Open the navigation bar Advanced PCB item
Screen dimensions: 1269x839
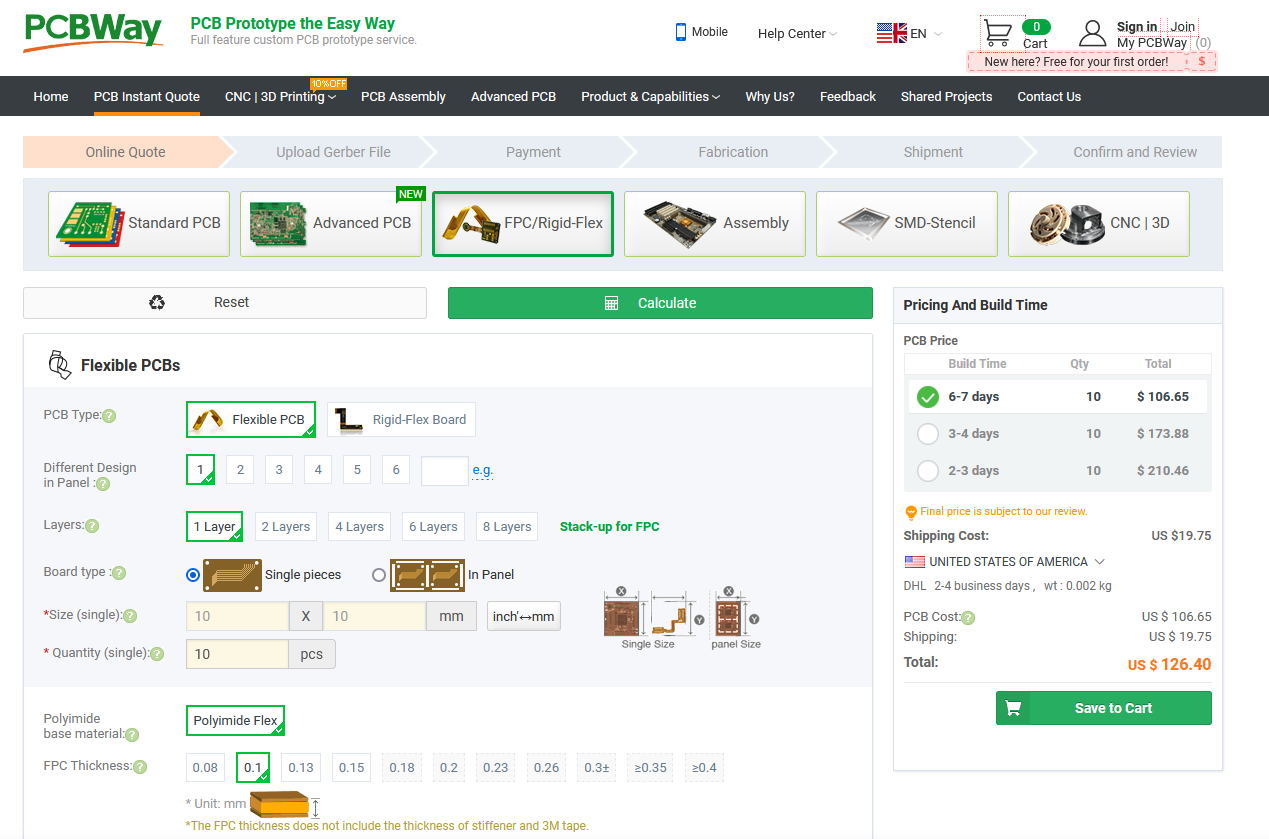(x=513, y=97)
